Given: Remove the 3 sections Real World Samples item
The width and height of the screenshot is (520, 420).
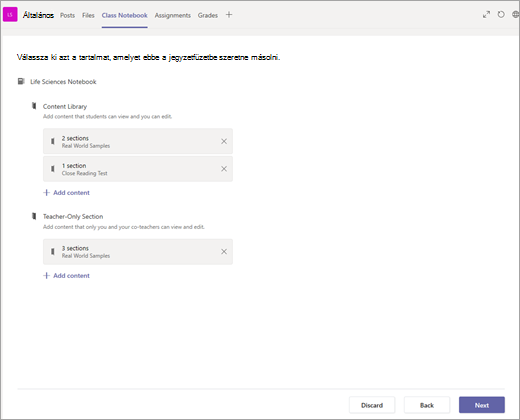Looking at the screenshot, I should (224, 252).
